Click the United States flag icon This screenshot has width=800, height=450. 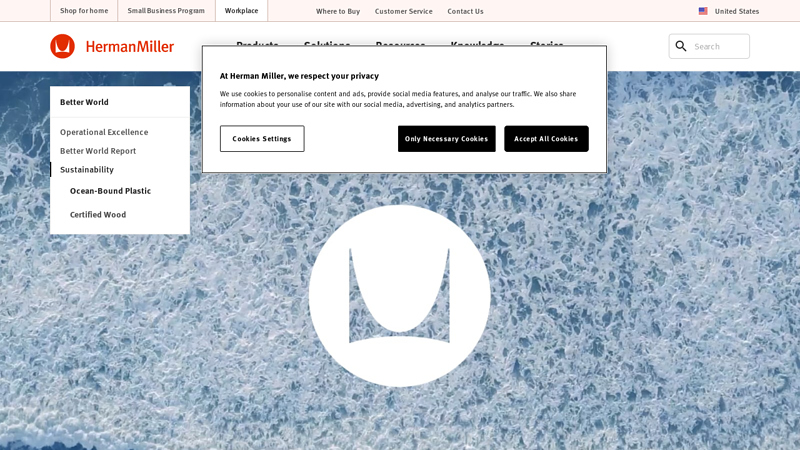point(703,11)
